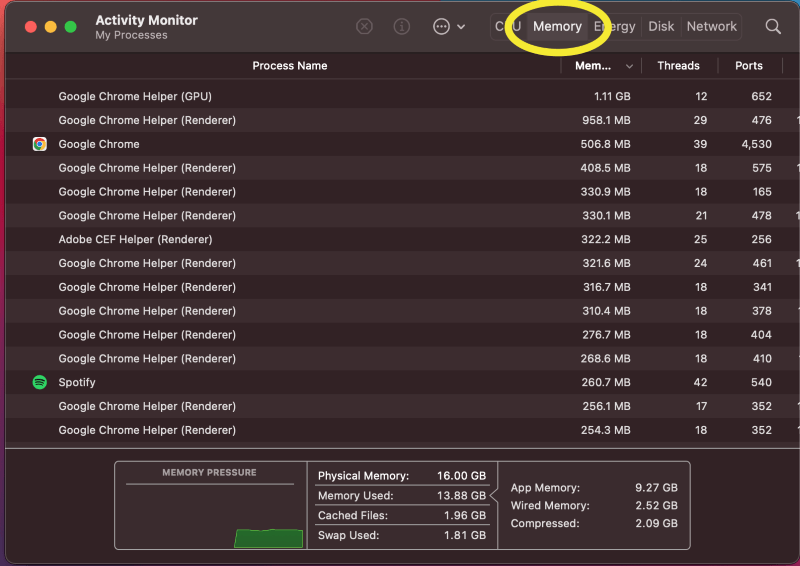Viewport: 800px width, 566px height.
Task: Select the Google Chrome app icon
Action: click(39, 144)
